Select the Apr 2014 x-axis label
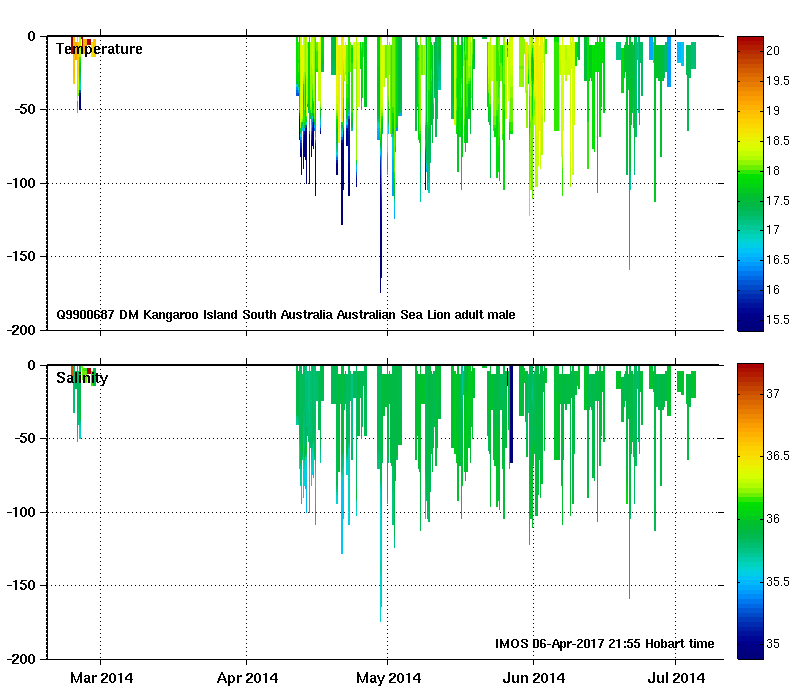799x700 pixels. [x=246, y=678]
